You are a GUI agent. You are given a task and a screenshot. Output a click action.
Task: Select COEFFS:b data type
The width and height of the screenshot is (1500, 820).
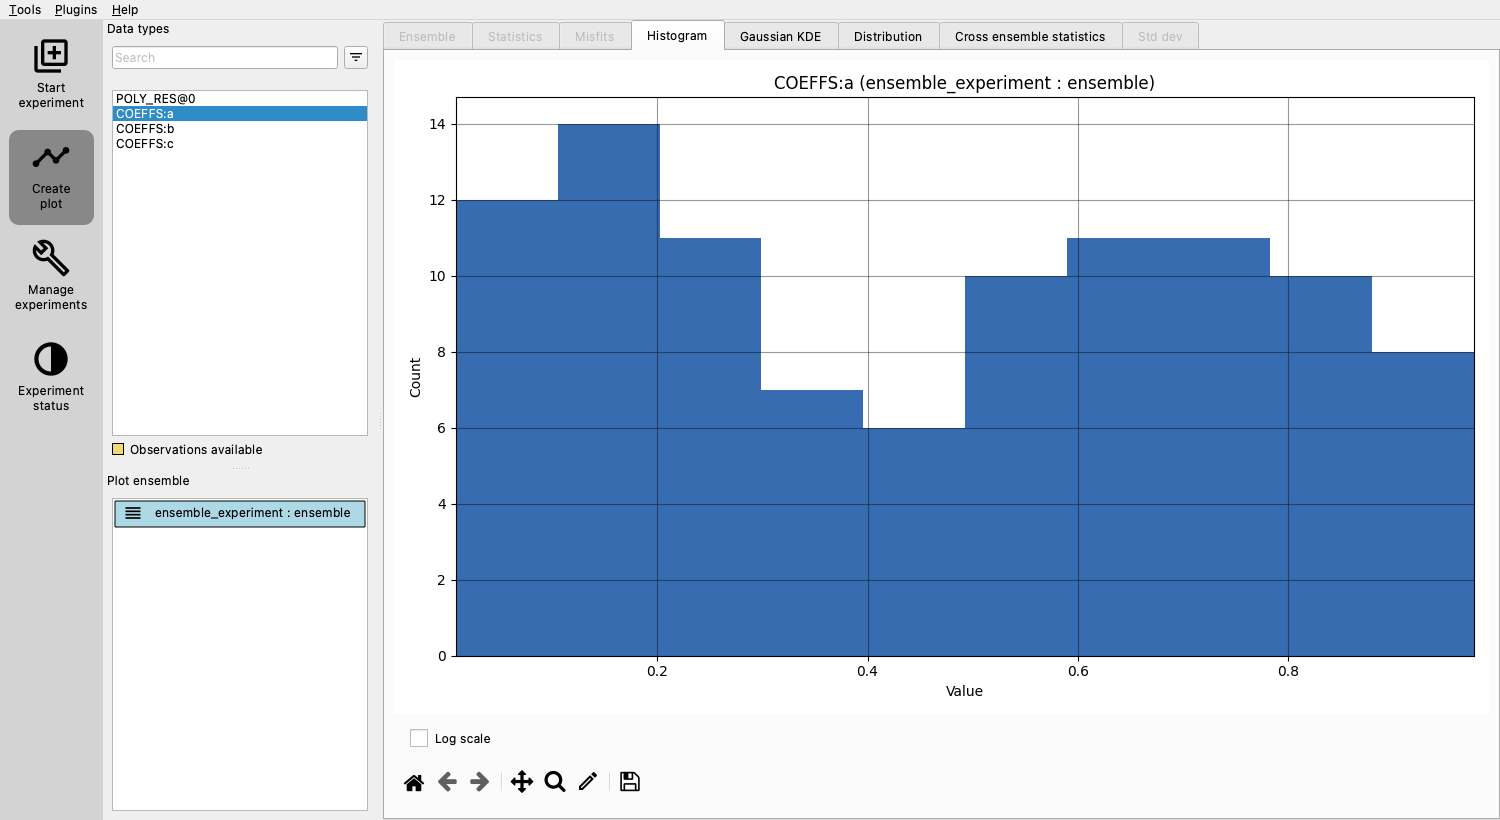(x=240, y=129)
